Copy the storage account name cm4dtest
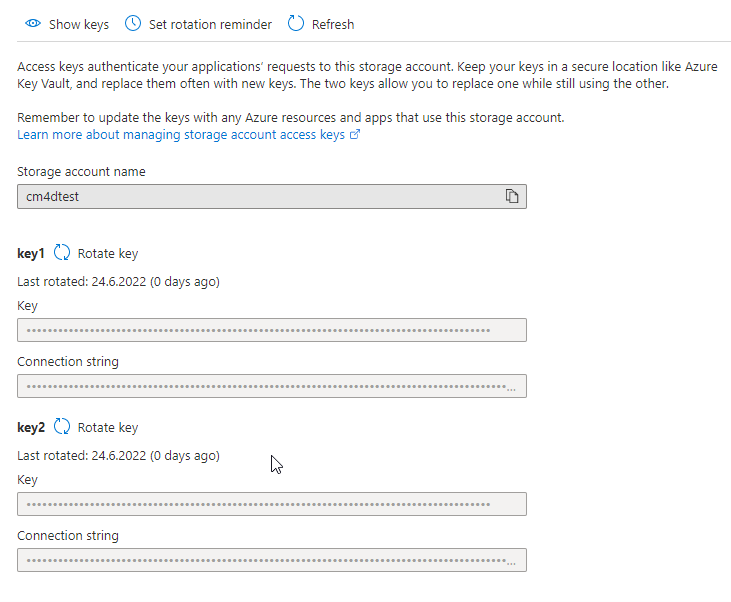The image size is (731, 602). [x=511, y=197]
